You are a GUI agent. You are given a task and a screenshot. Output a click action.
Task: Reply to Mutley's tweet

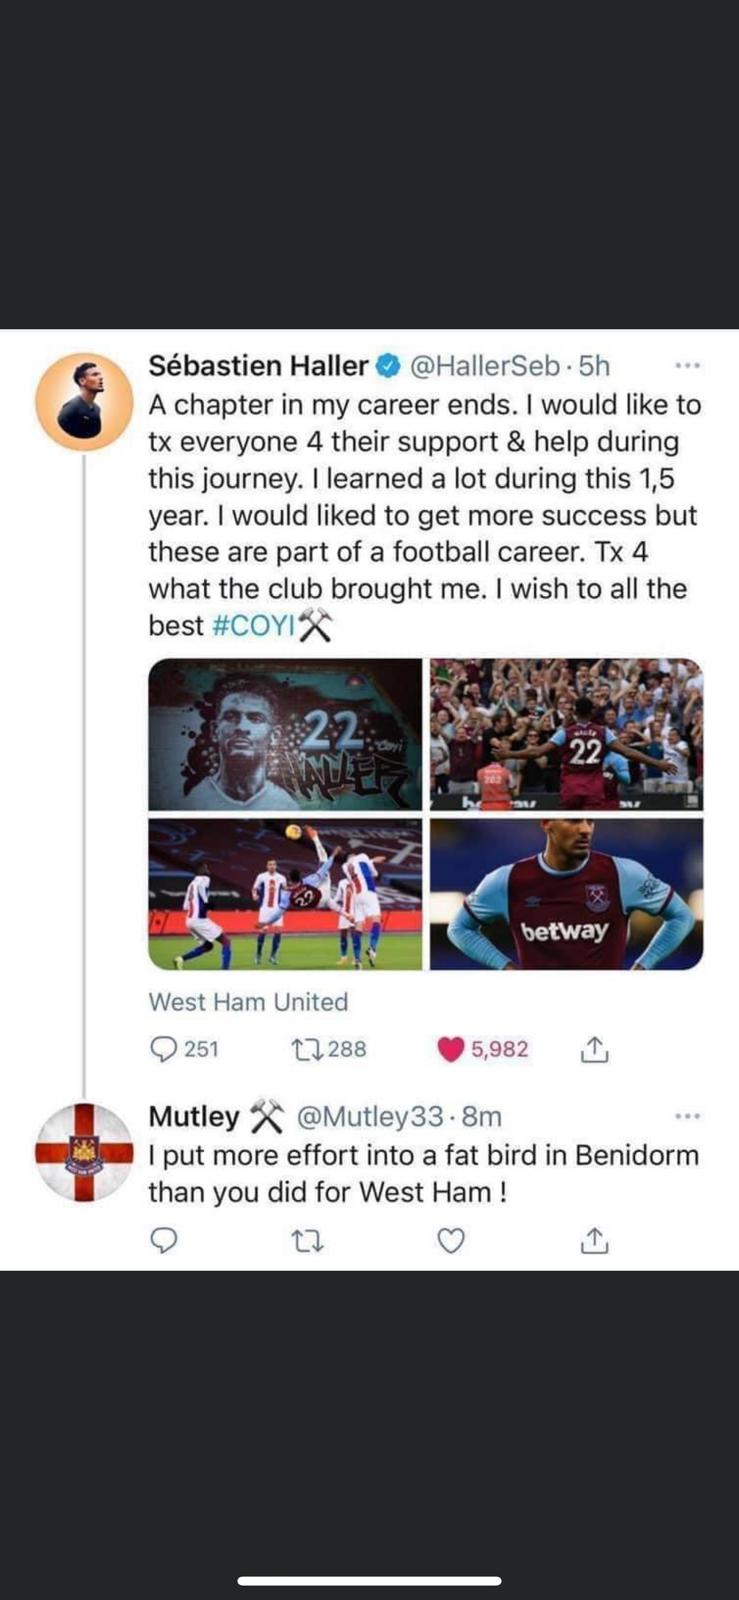(163, 1241)
